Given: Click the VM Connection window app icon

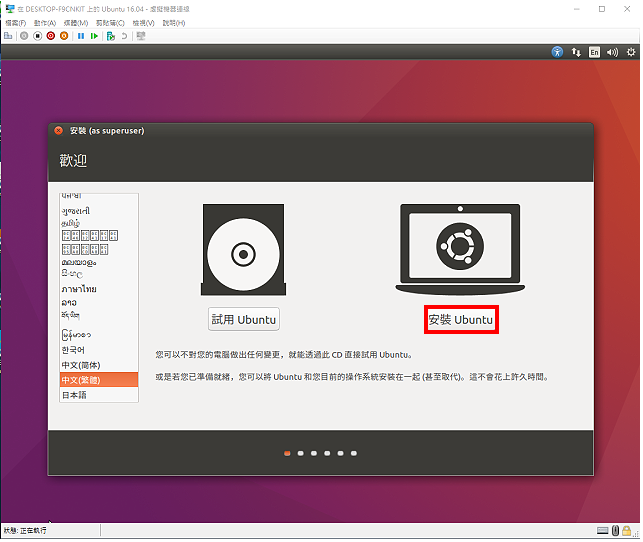Looking at the screenshot, I should [x=10, y=9].
